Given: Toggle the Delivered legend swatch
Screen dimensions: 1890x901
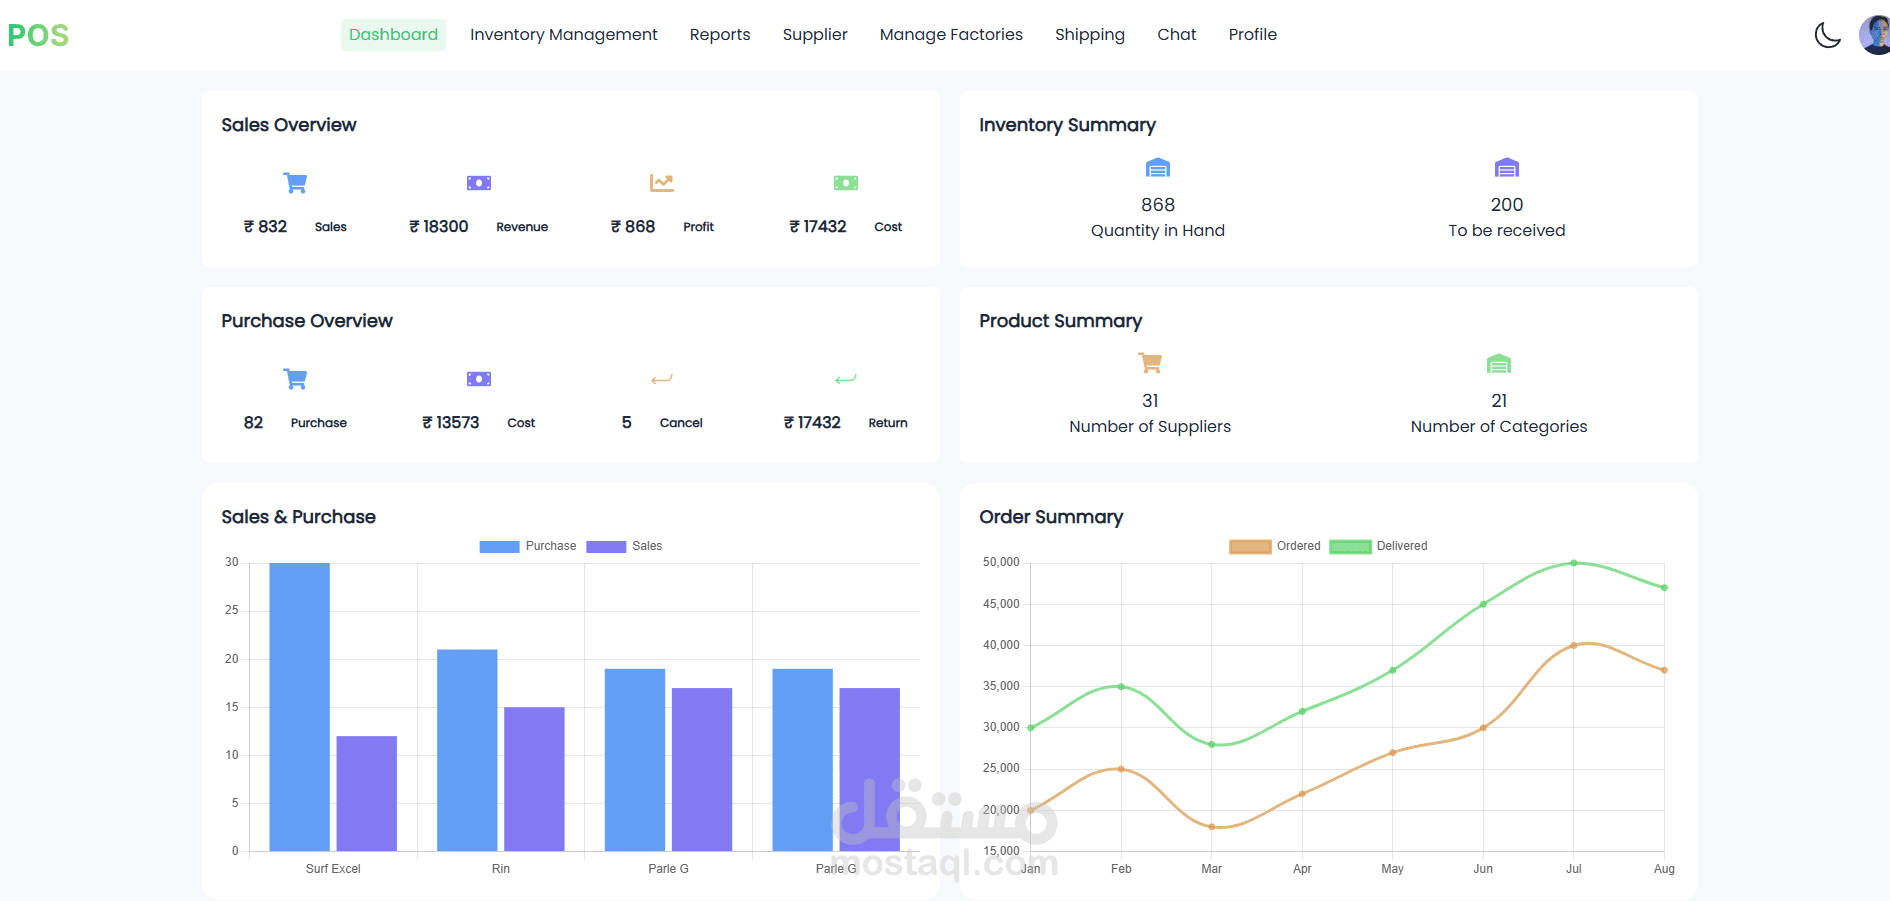Looking at the screenshot, I should click(1350, 546).
